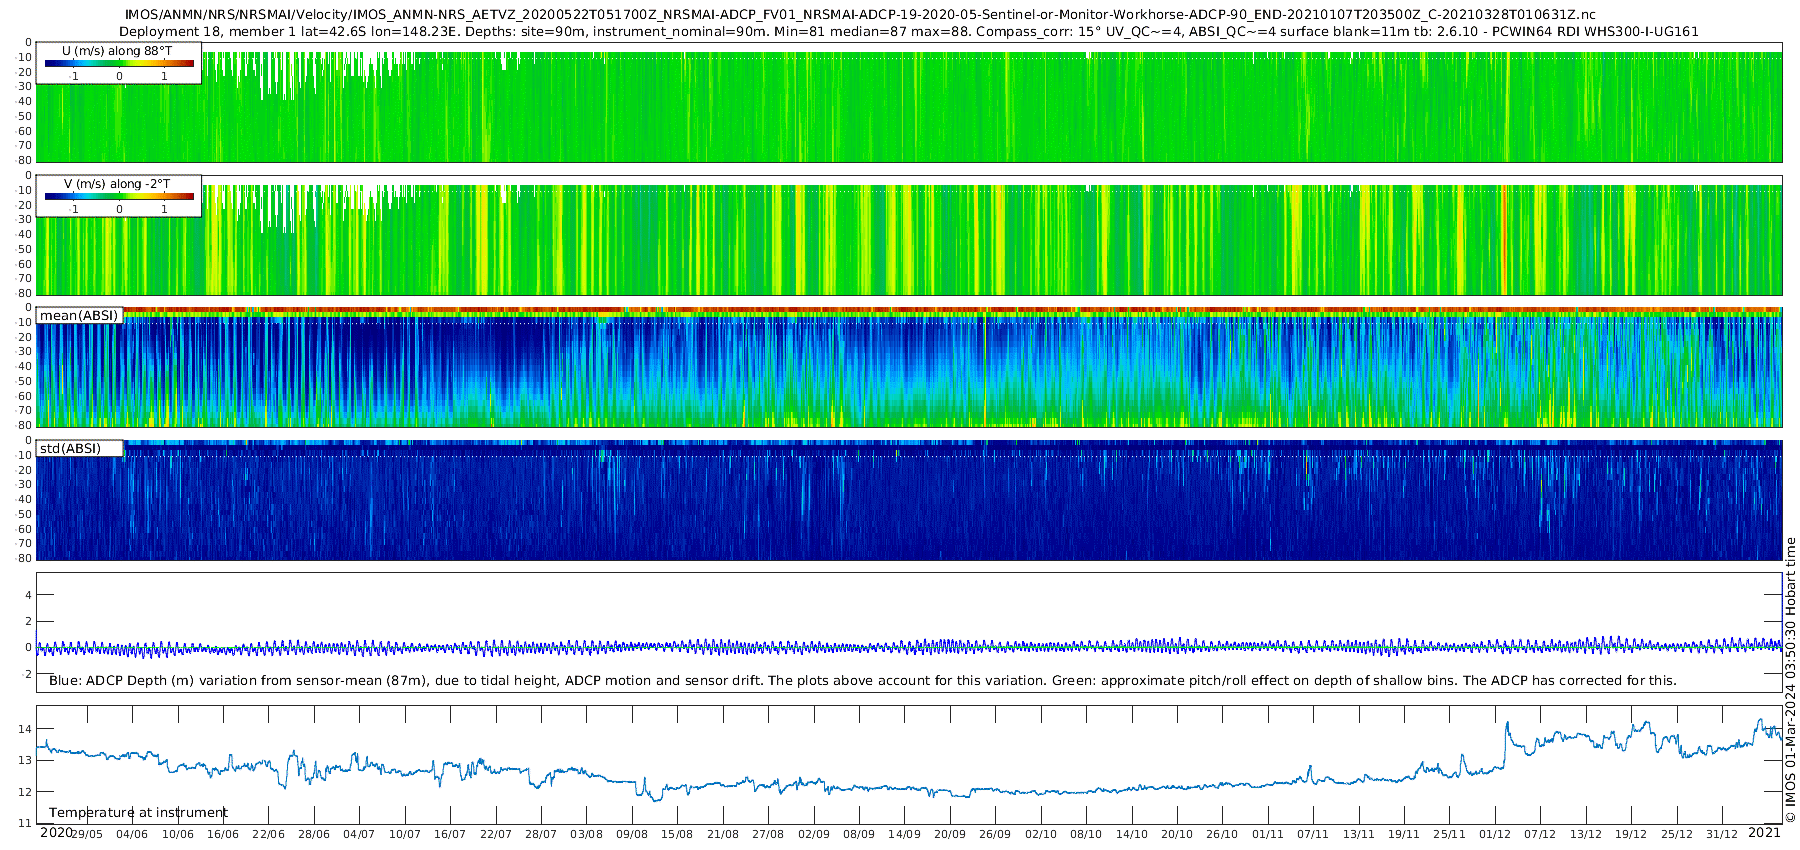Select the 2021 year label on time axis

point(1764,833)
